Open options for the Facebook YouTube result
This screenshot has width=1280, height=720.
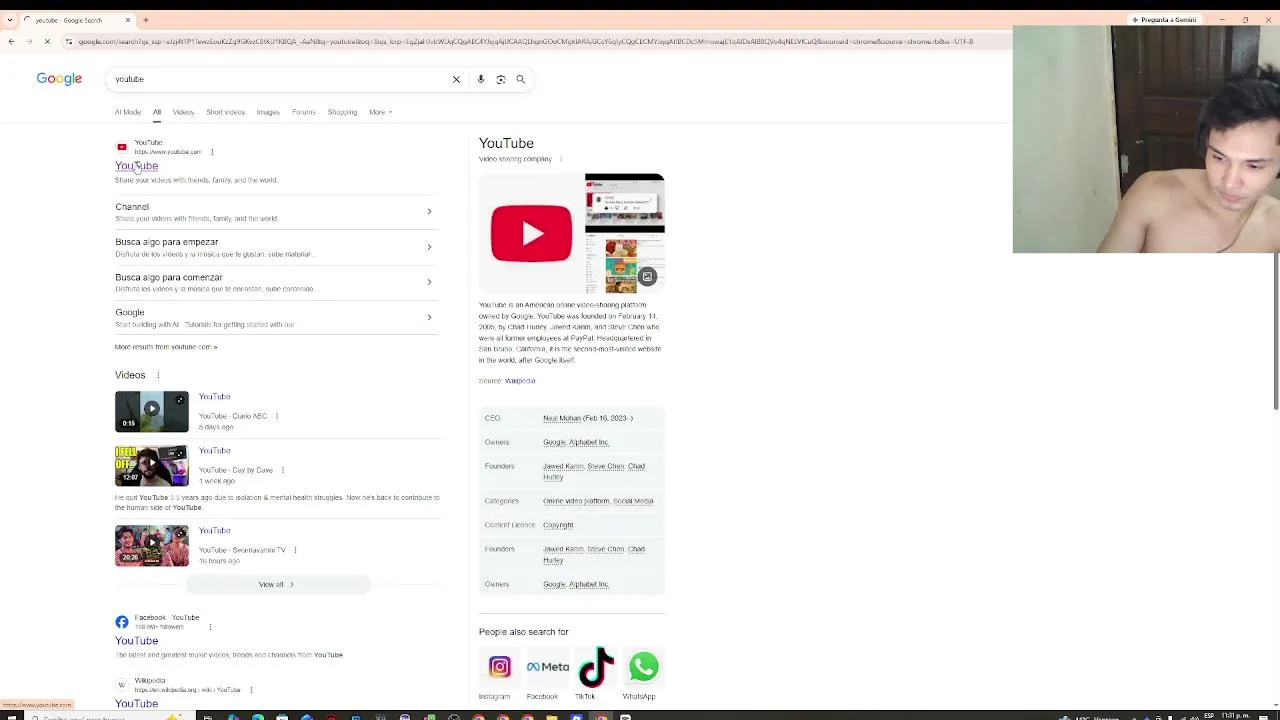click(x=210, y=627)
